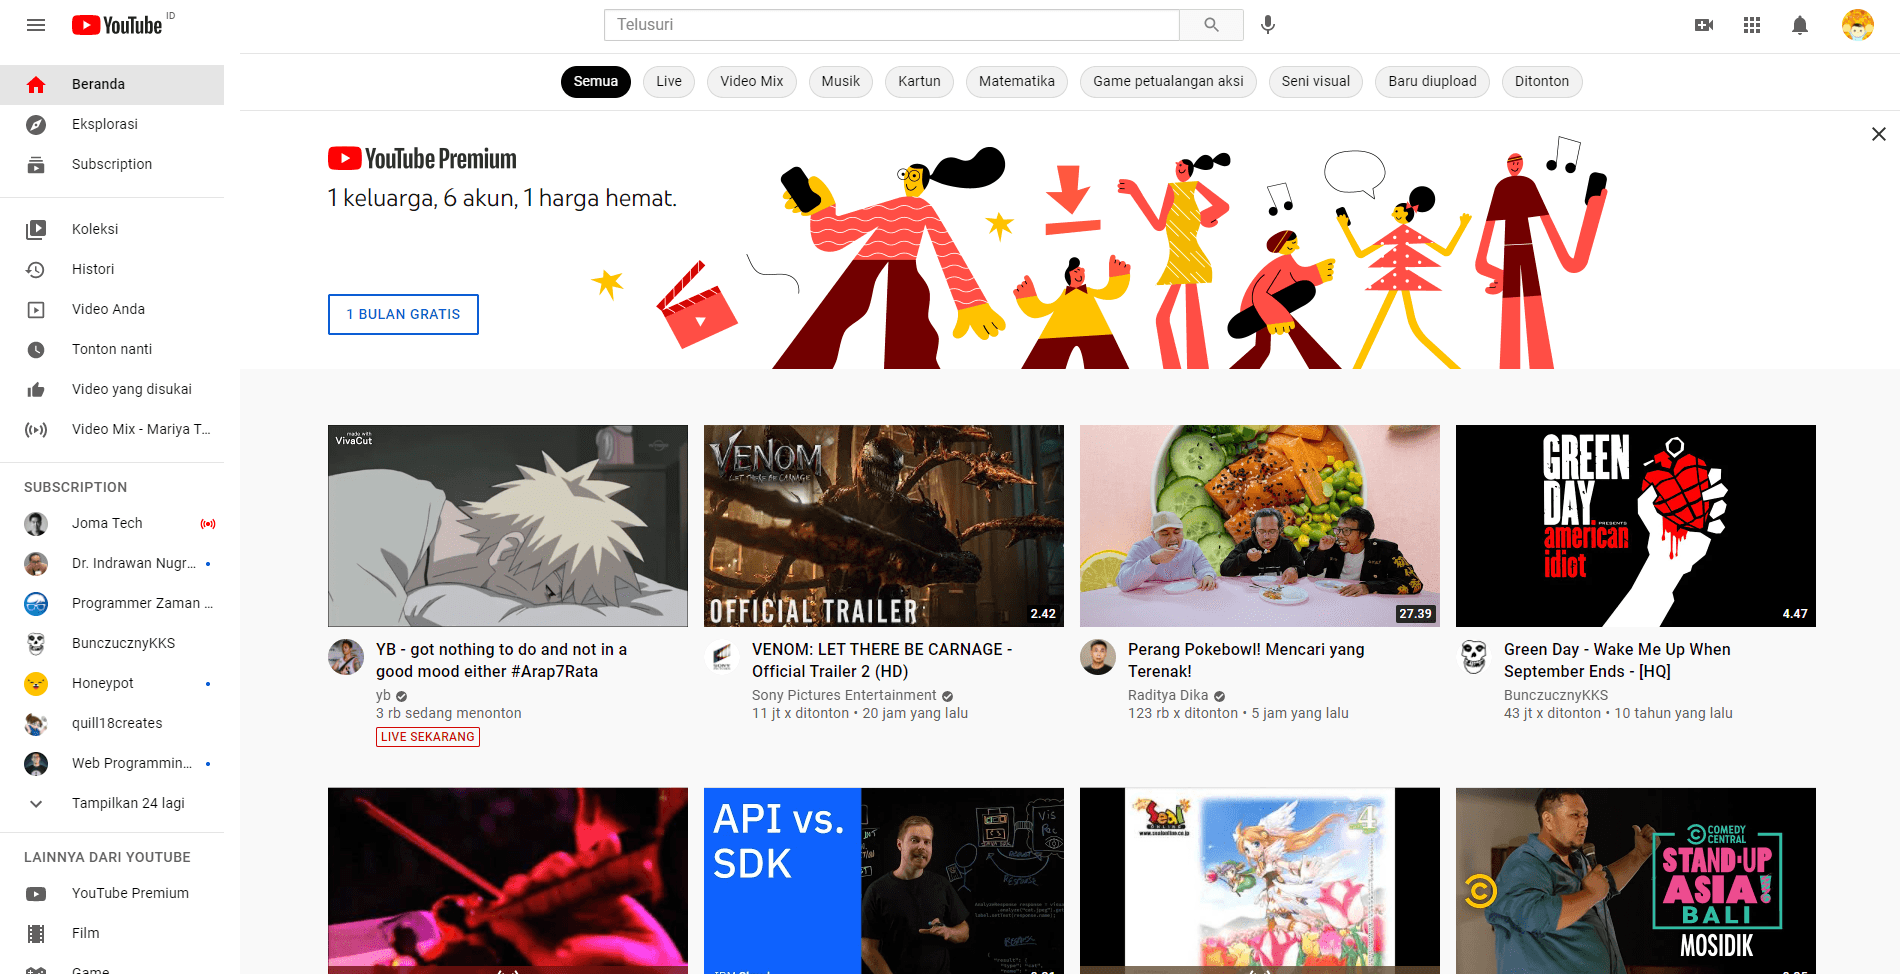Select the Ditonton filter chip
Viewport: 1900px width, 974px height.
[x=1542, y=82]
